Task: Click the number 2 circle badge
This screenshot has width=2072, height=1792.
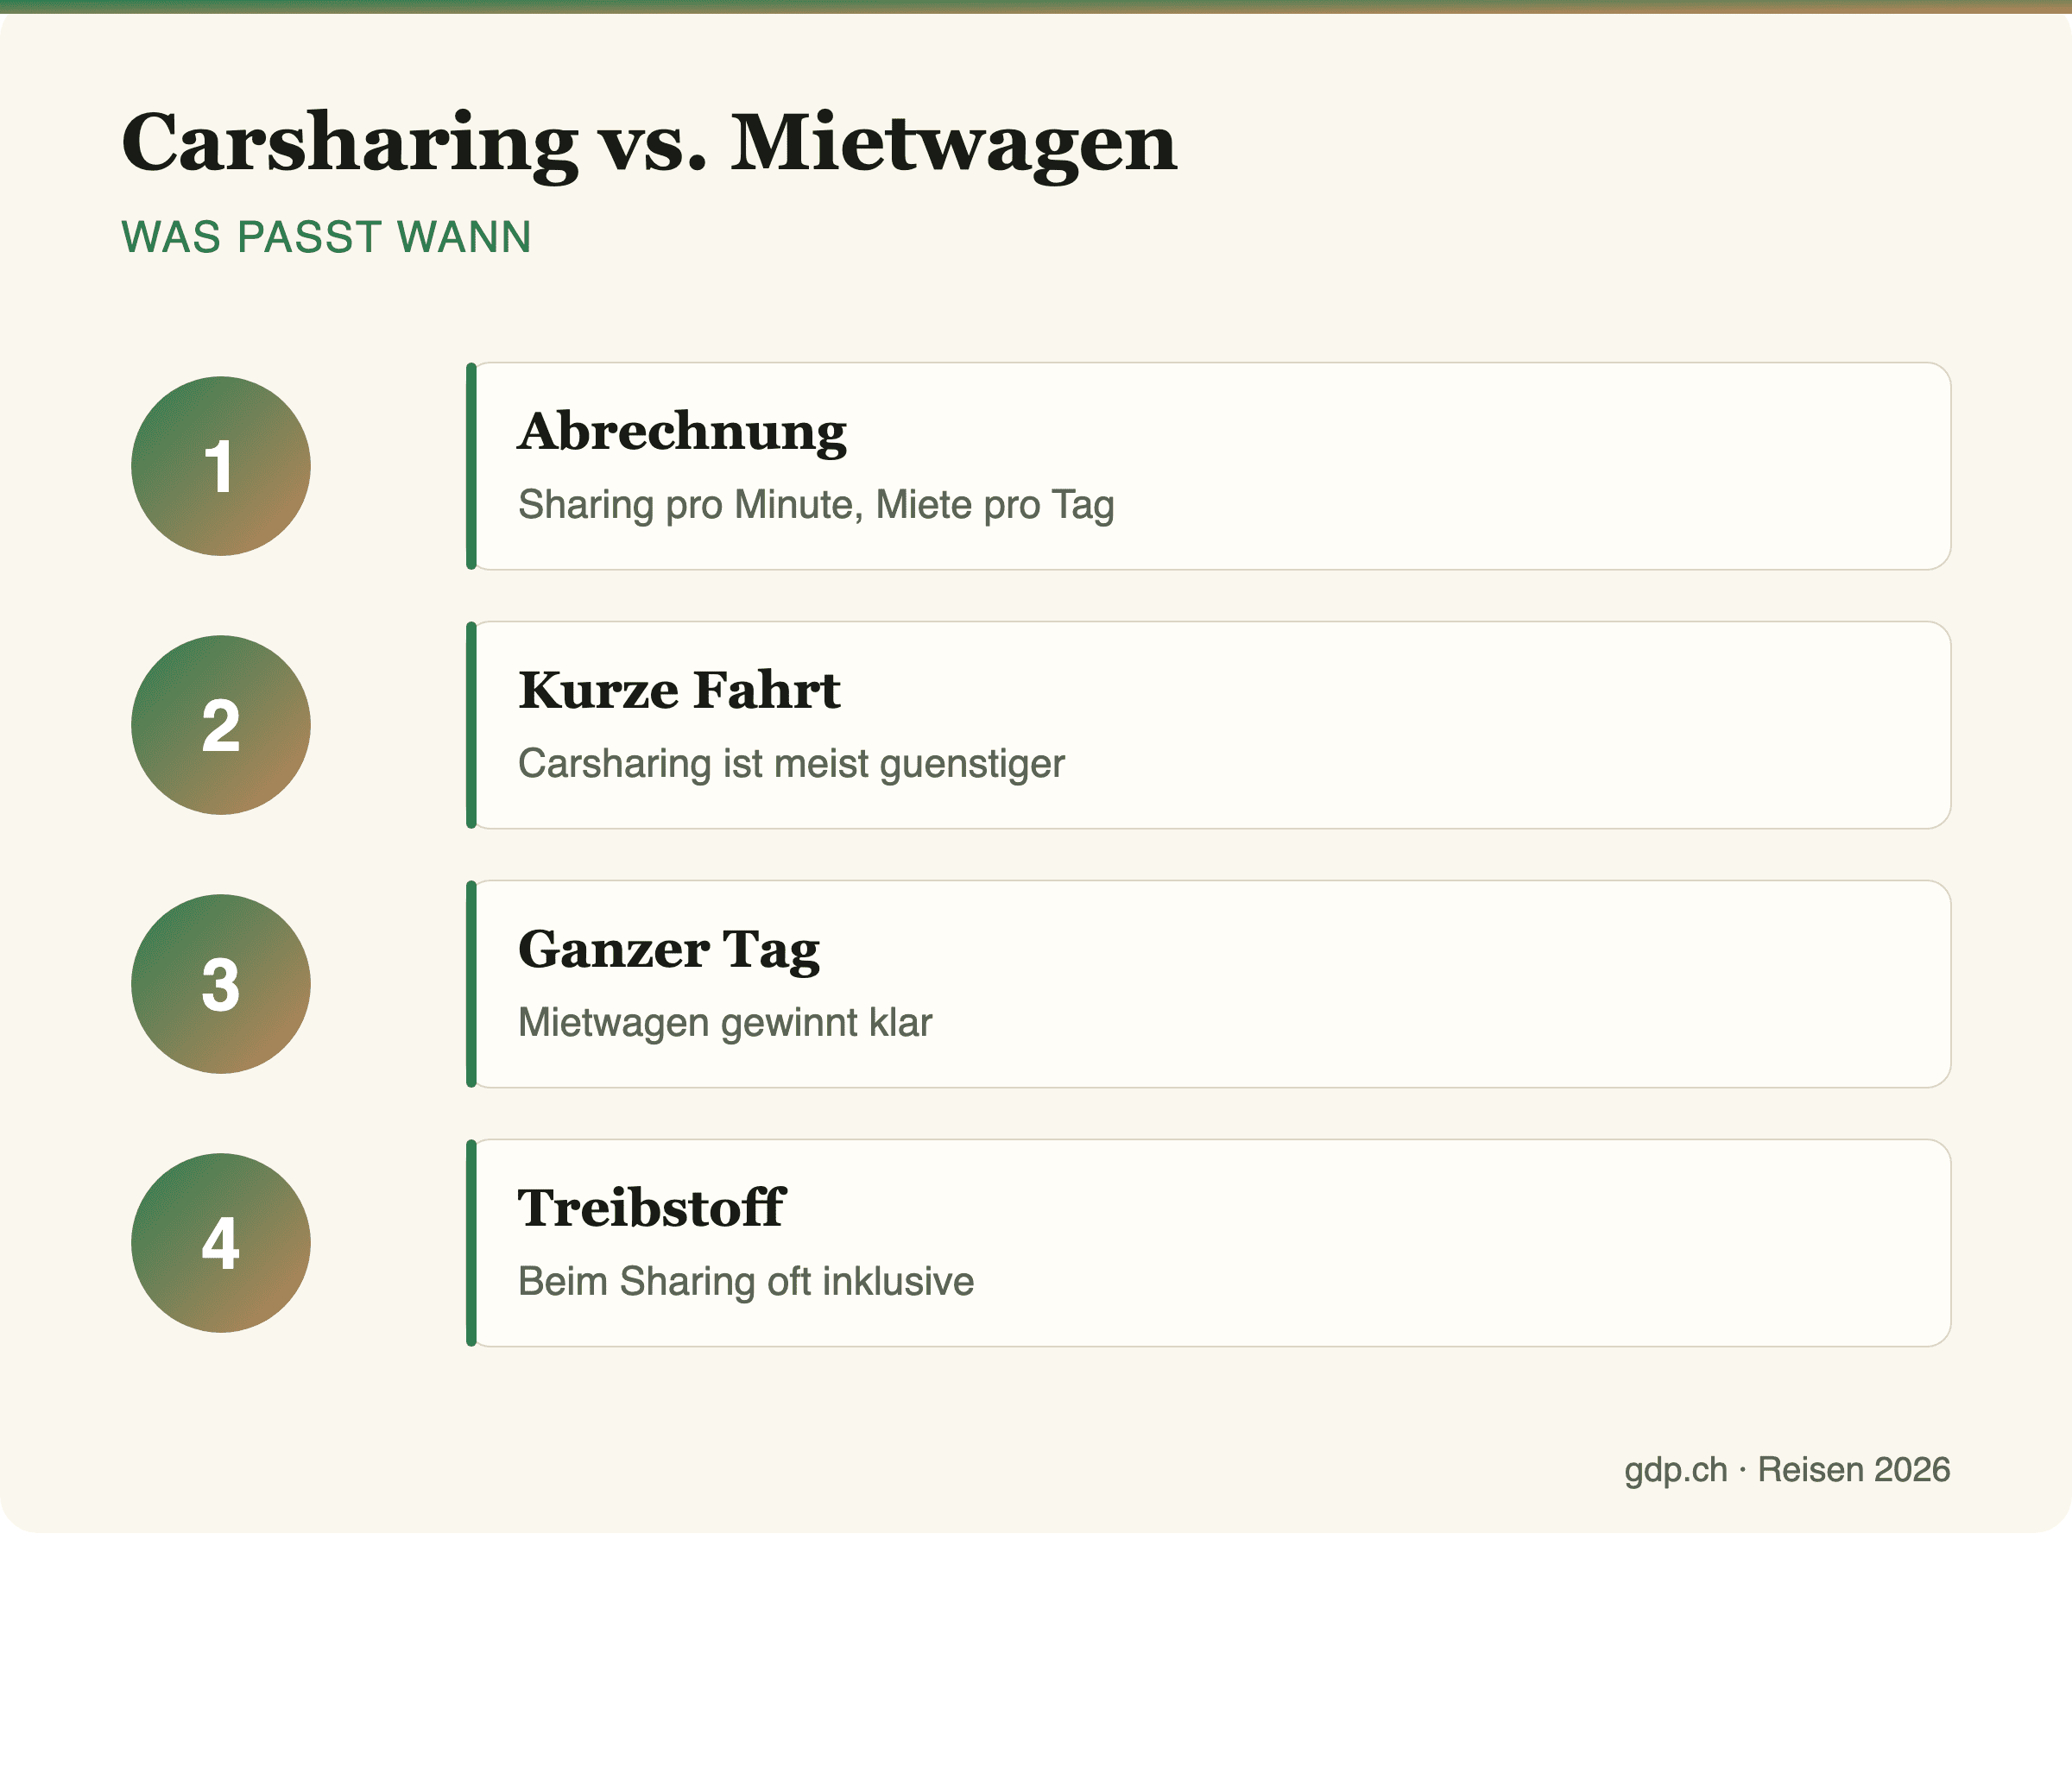Action: click(221, 725)
